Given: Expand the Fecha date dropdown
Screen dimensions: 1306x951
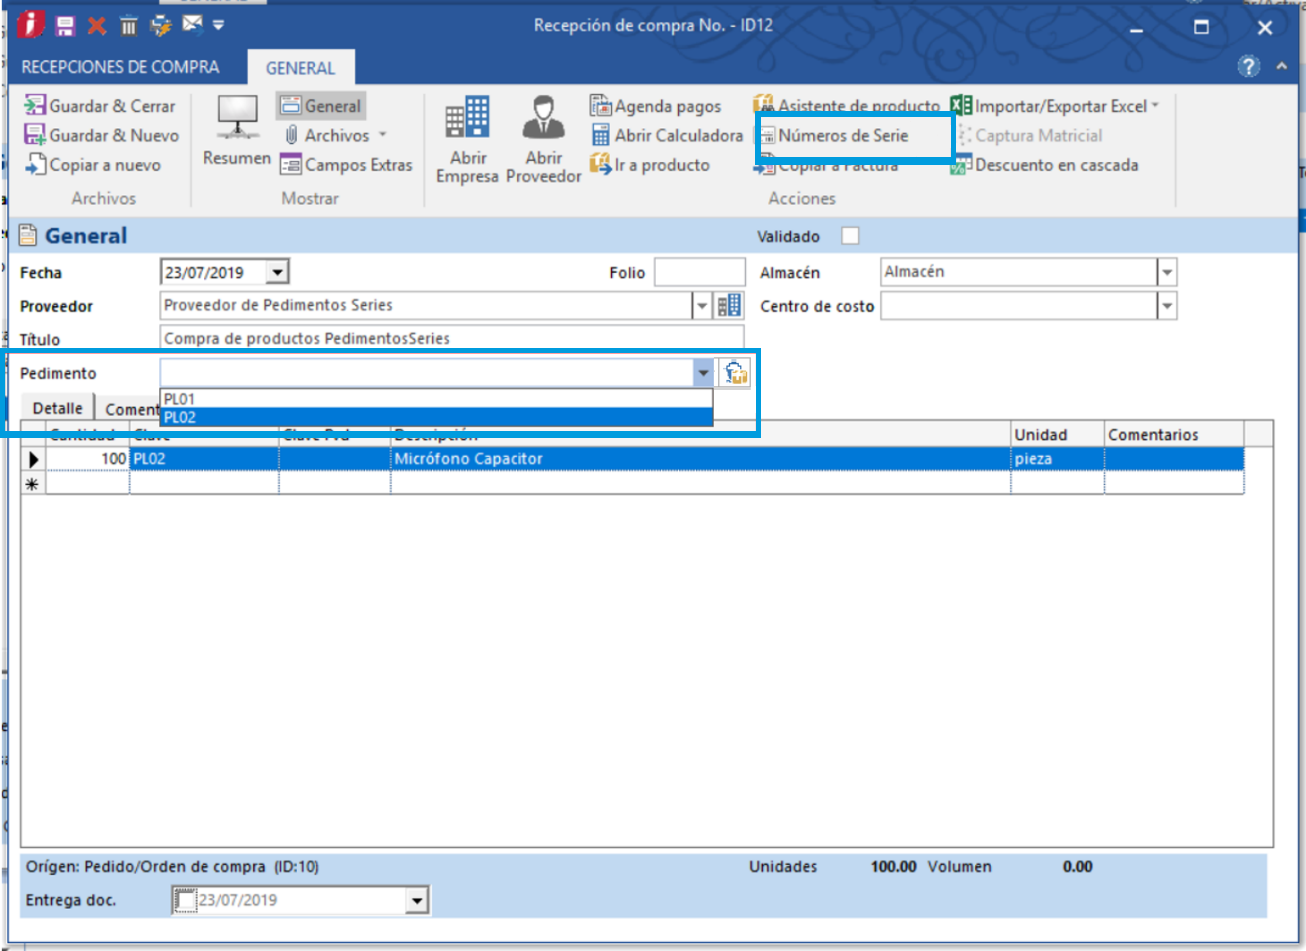Looking at the screenshot, I should (278, 272).
